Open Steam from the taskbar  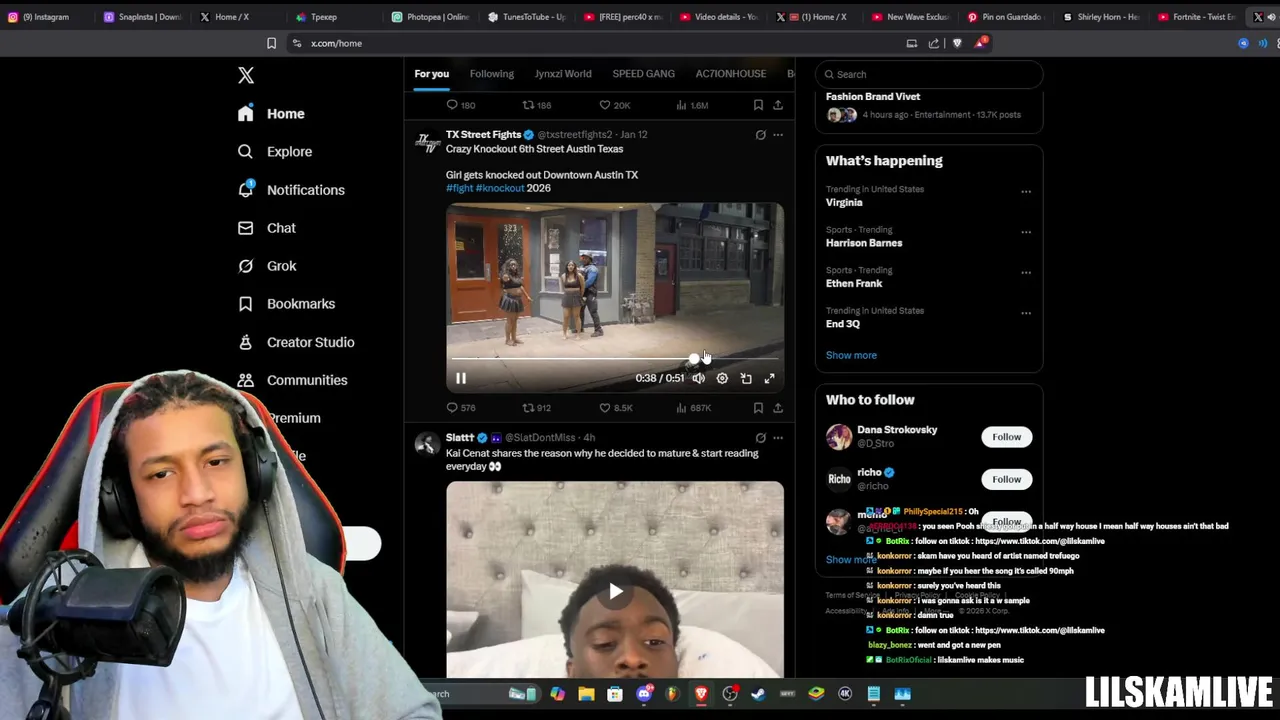point(758,694)
